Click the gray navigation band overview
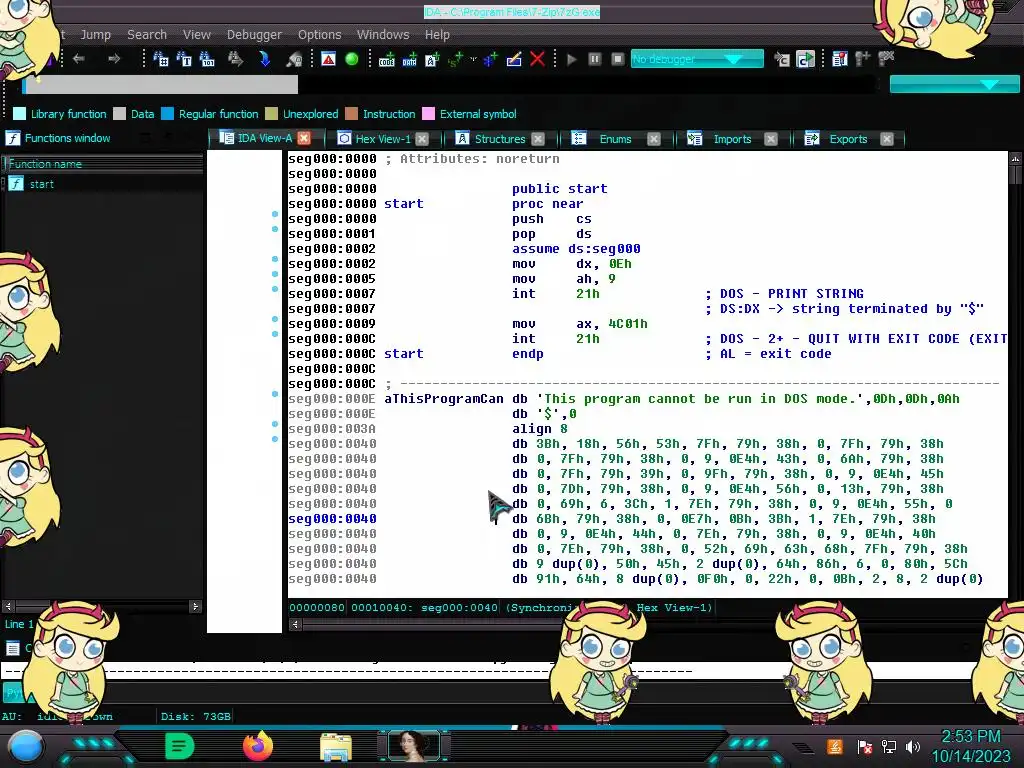This screenshot has height=768, width=1024. pos(160,84)
